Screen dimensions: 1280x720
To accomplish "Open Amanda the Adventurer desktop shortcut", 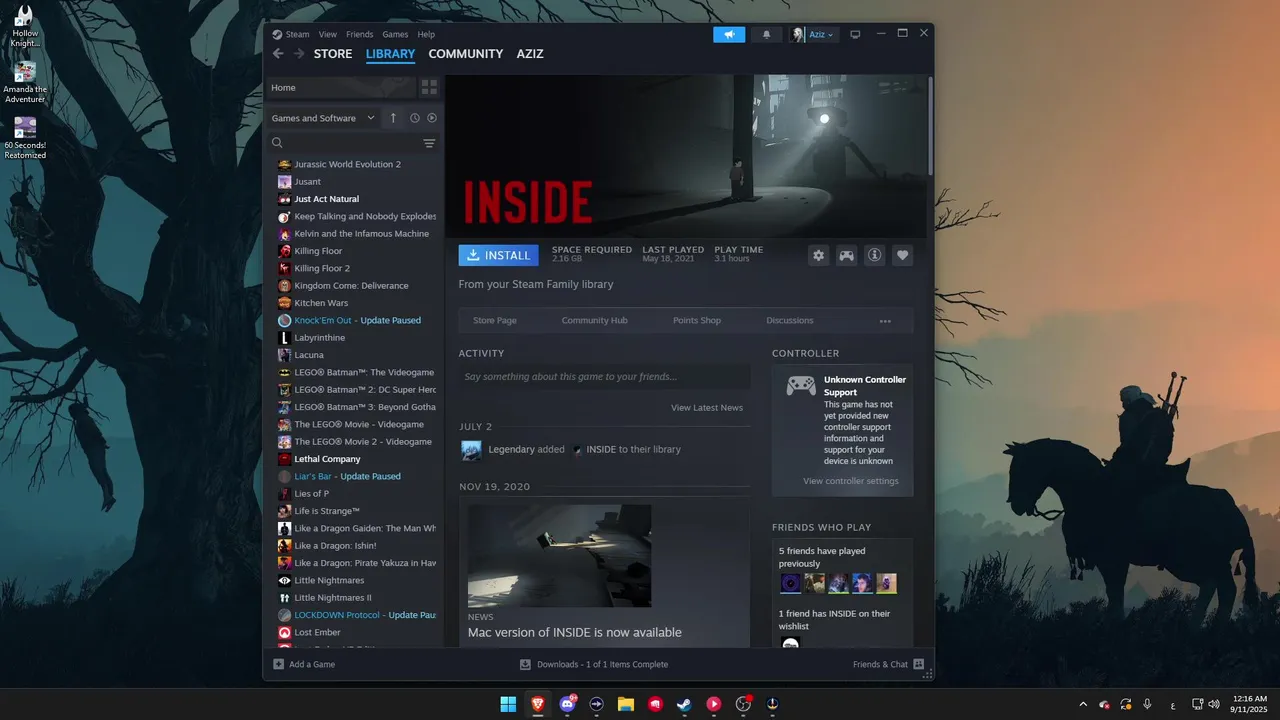I will point(25,82).
